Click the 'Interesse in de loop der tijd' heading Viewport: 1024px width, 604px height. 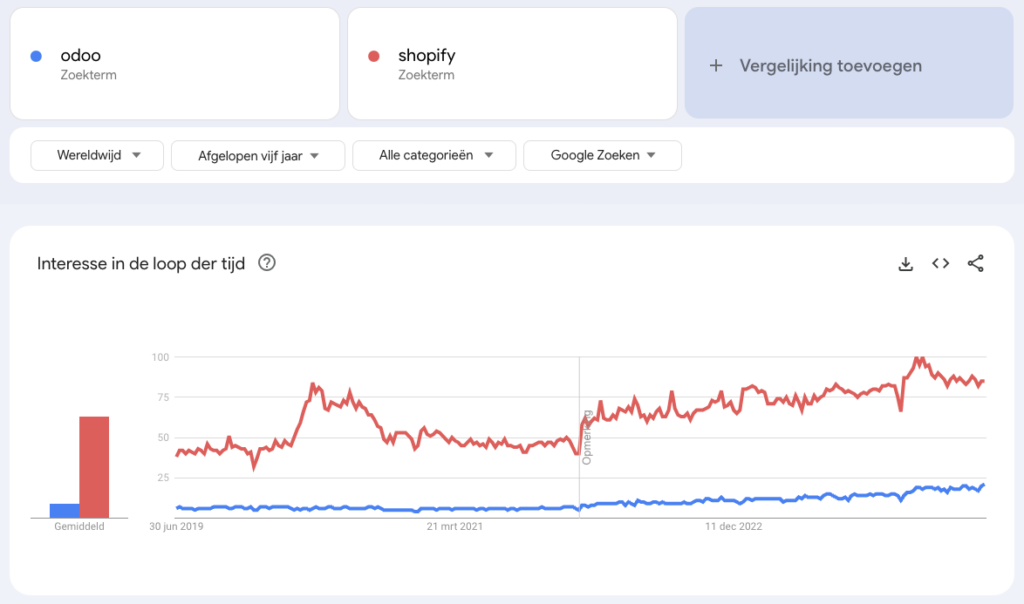[140, 263]
